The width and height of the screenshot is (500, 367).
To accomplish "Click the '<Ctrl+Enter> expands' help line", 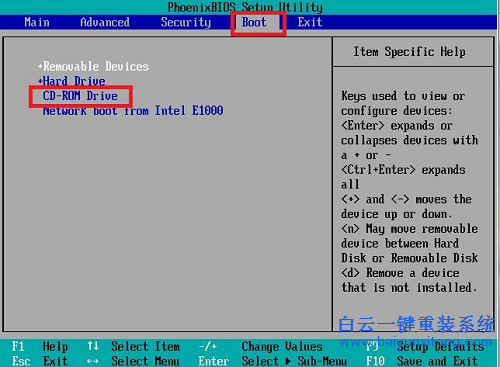I will [403, 170].
